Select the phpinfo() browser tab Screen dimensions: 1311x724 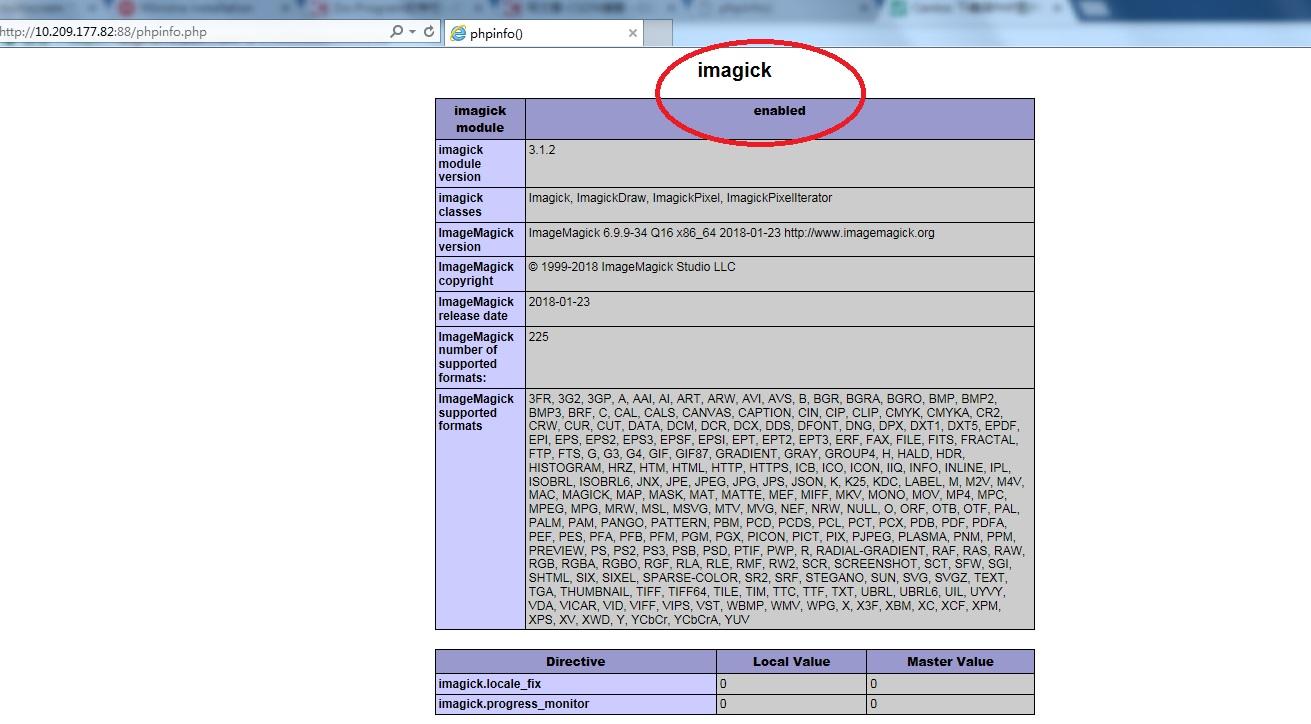click(543, 33)
